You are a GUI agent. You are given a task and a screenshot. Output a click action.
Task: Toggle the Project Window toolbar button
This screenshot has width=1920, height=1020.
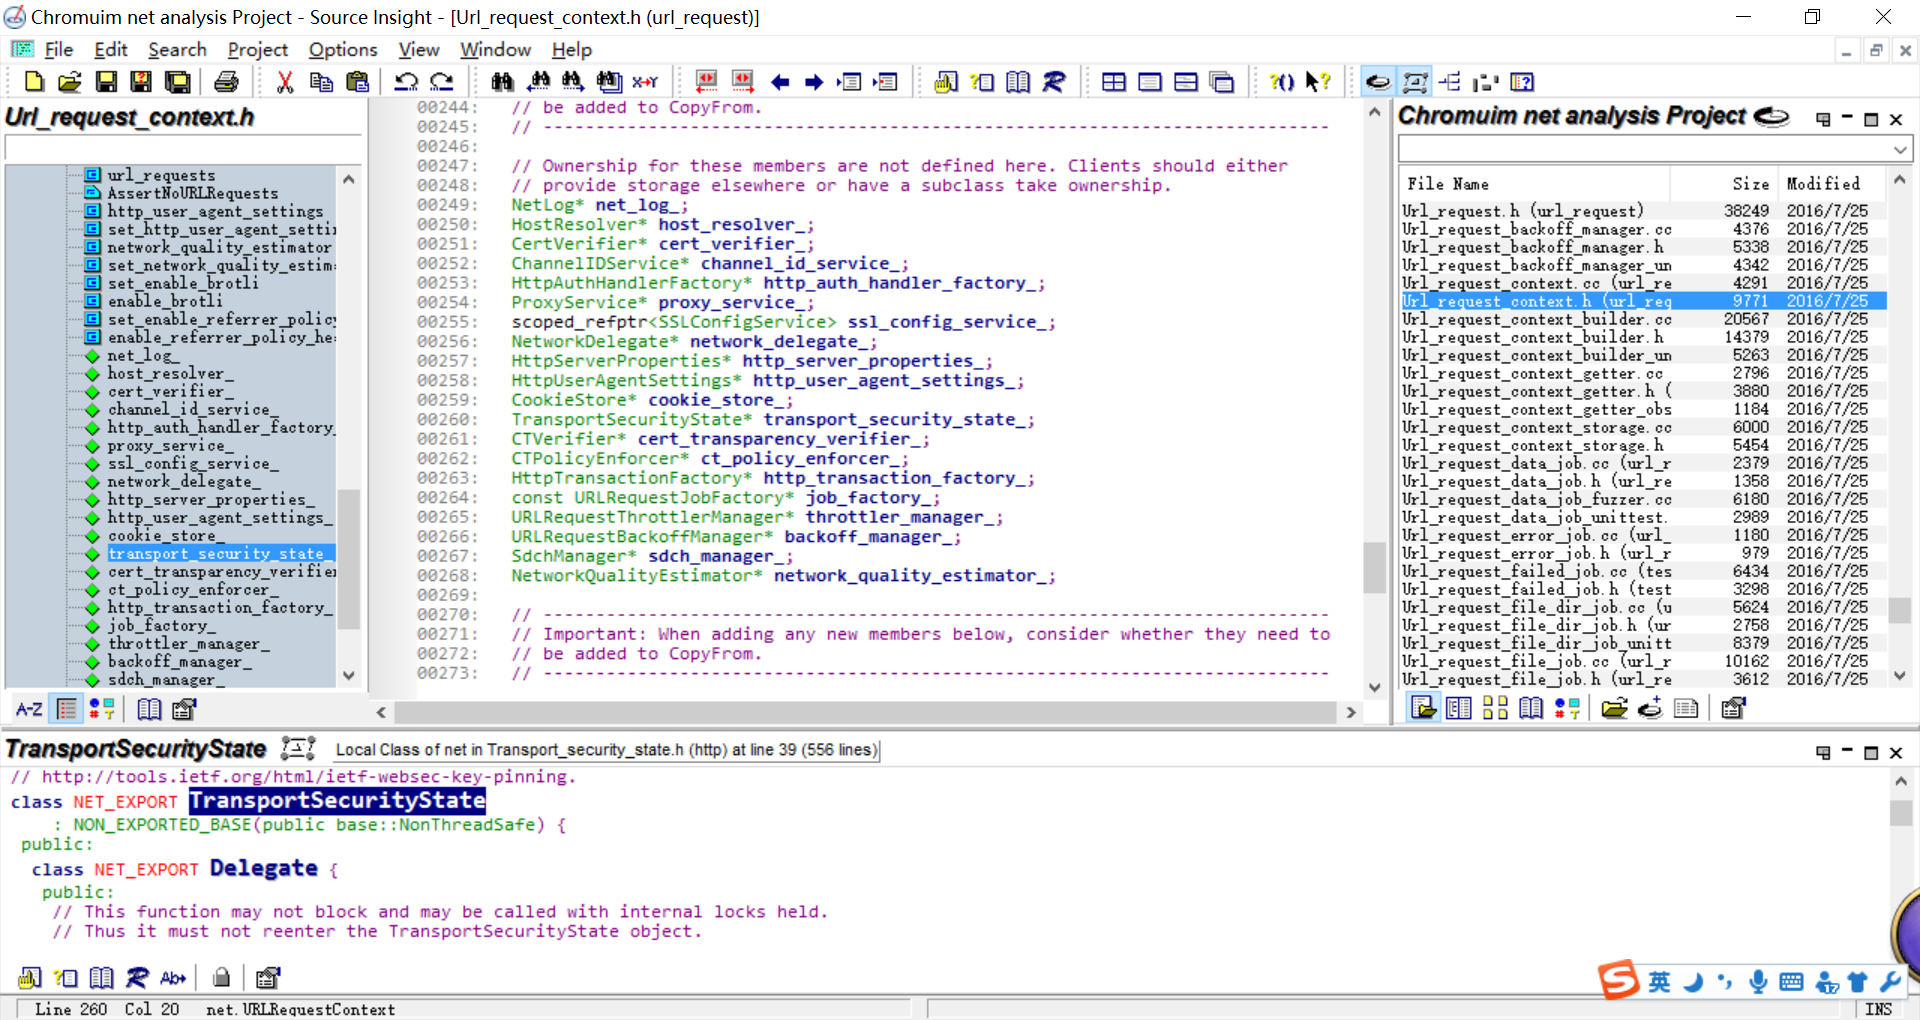[x=1378, y=82]
